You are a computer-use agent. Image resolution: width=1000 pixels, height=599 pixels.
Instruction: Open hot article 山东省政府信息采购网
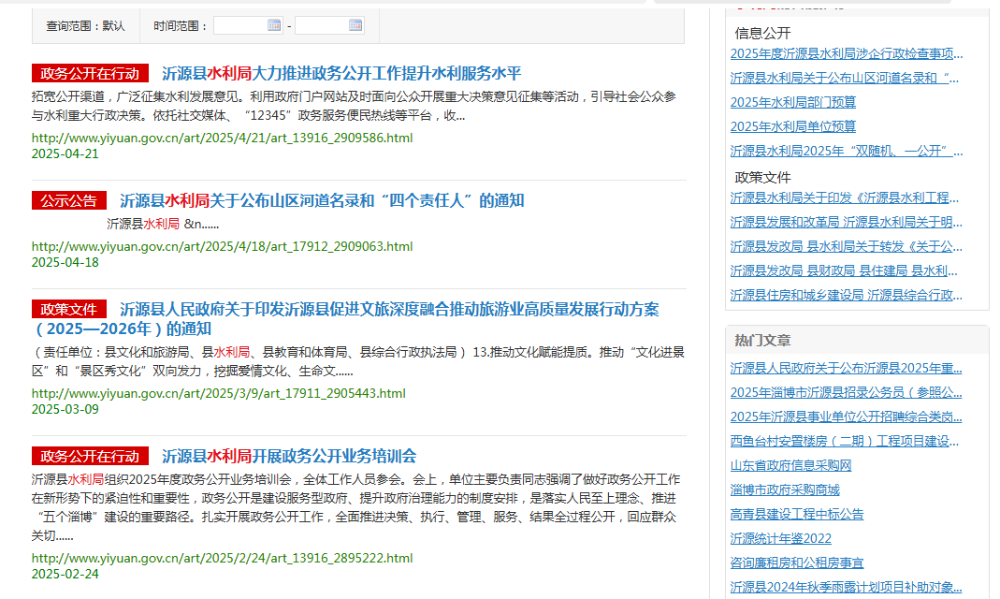pyautogui.click(x=790, y=465)
